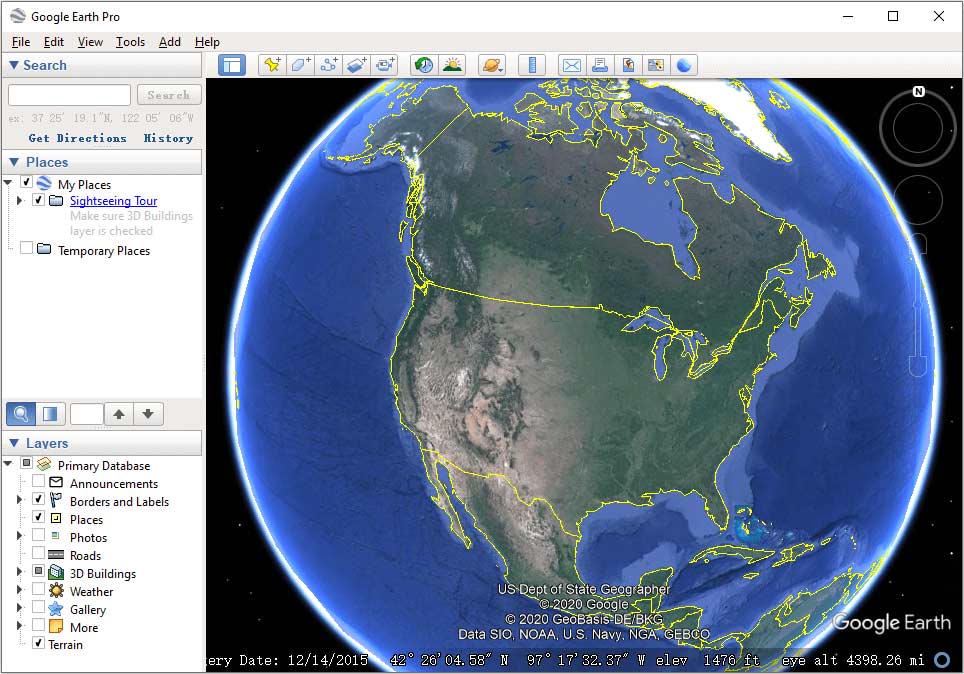The image size is (964, 674).
Task: Click the zoom slider on map
Action: pyautogui.click(x=918, y=304)
